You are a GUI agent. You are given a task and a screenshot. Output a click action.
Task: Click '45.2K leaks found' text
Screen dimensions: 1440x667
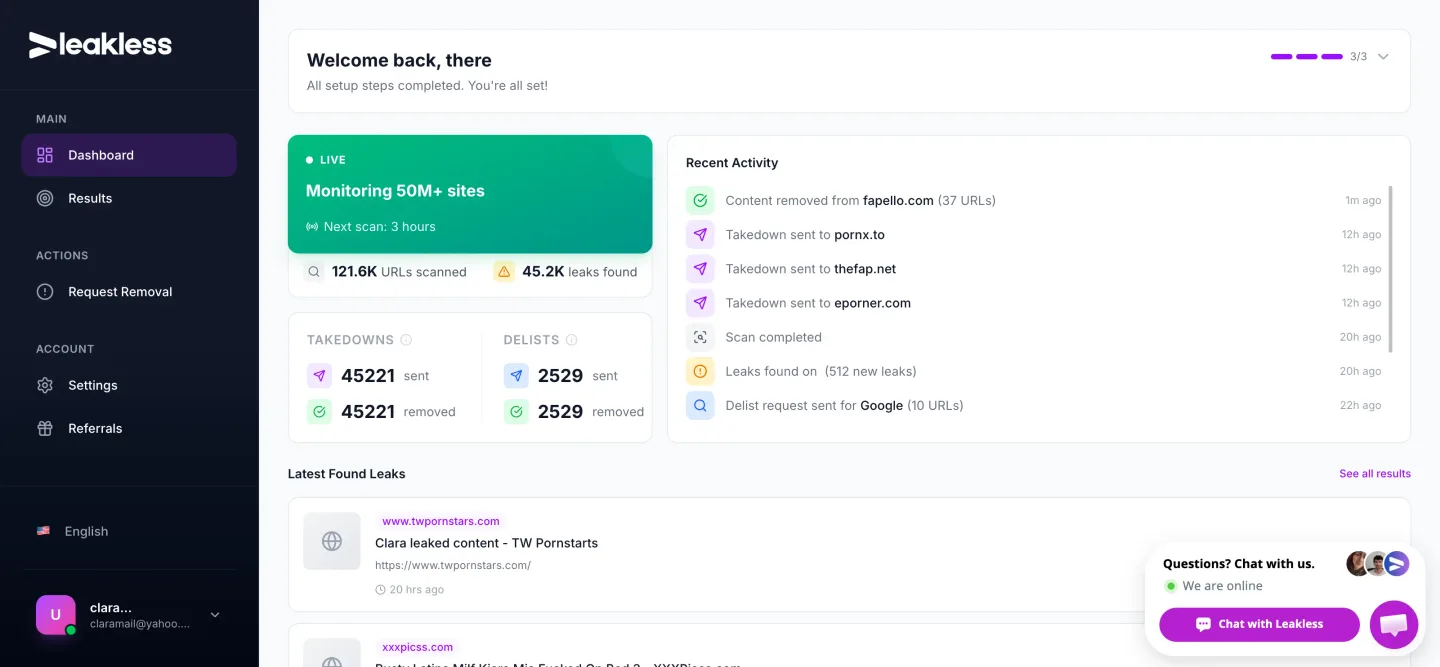(579, 272)
